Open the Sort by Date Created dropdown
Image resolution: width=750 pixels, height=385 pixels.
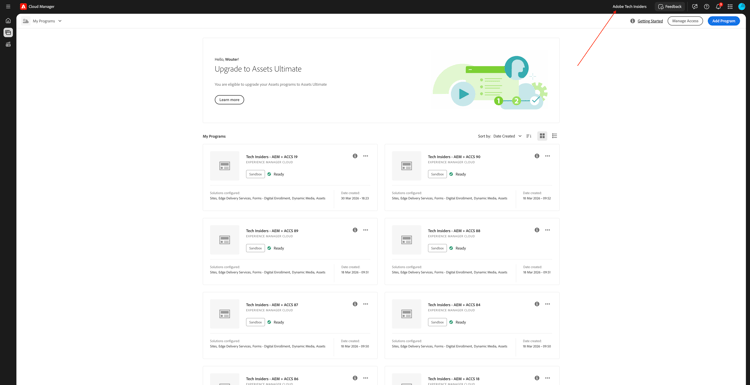click(x=507, y=136)
